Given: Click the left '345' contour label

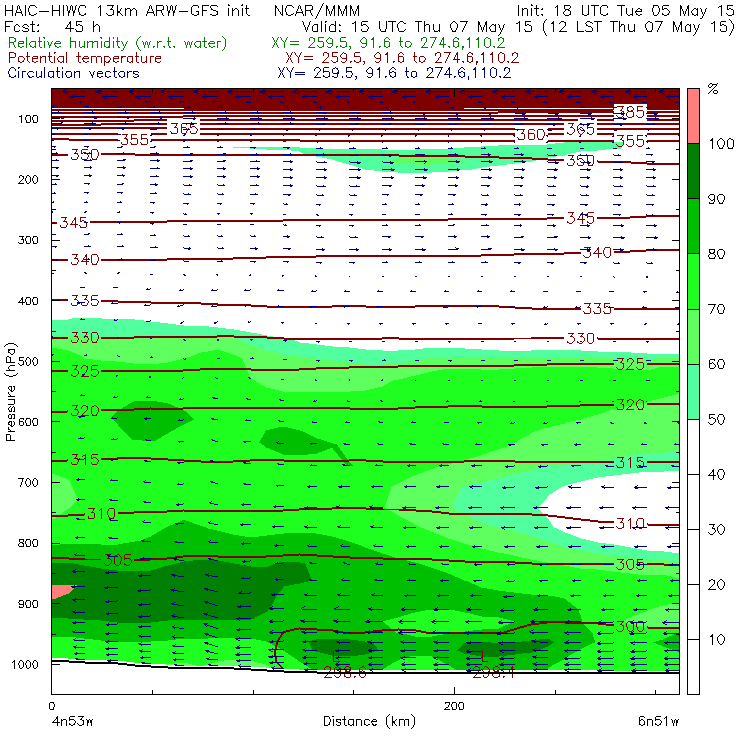Looking at the screenshot, I should pos(73,222).
